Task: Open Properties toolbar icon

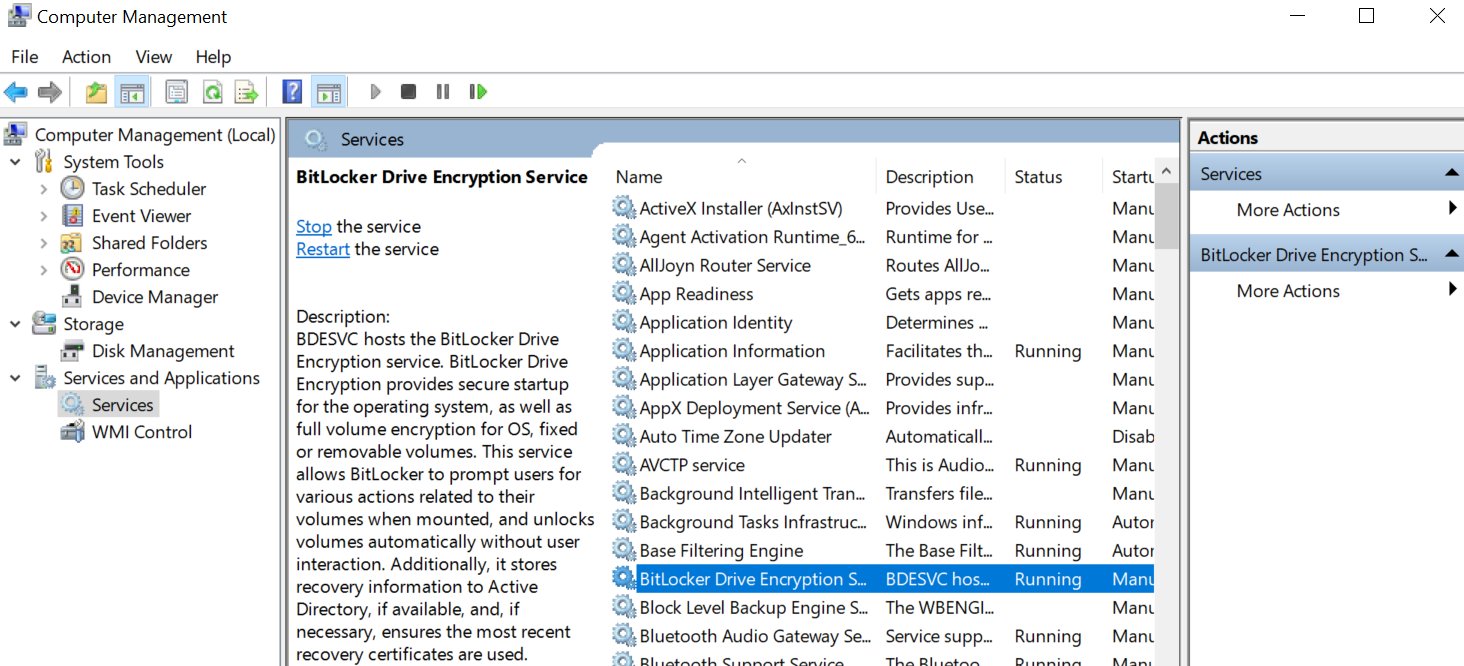Action: click(x=177, y=92)
